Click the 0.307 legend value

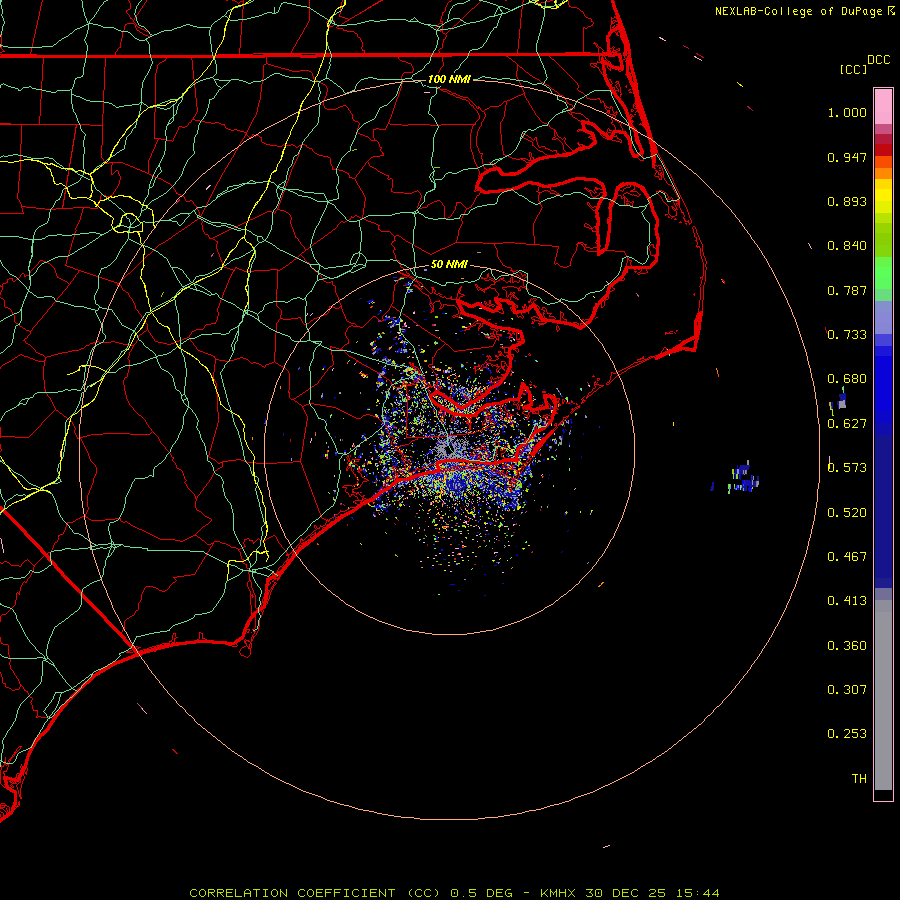[x=847, y=690]
